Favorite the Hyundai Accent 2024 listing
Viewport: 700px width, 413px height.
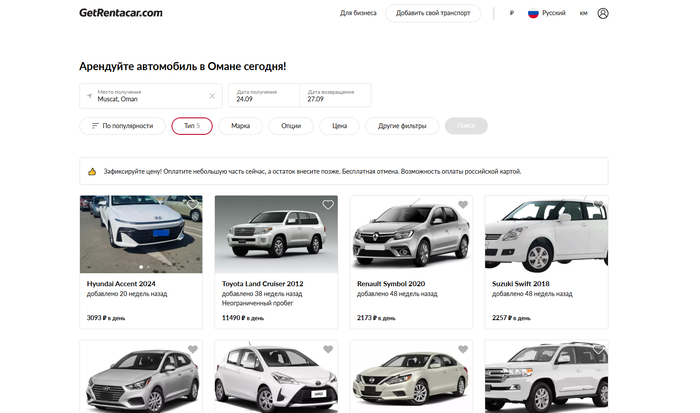click(x=192, y=205)
